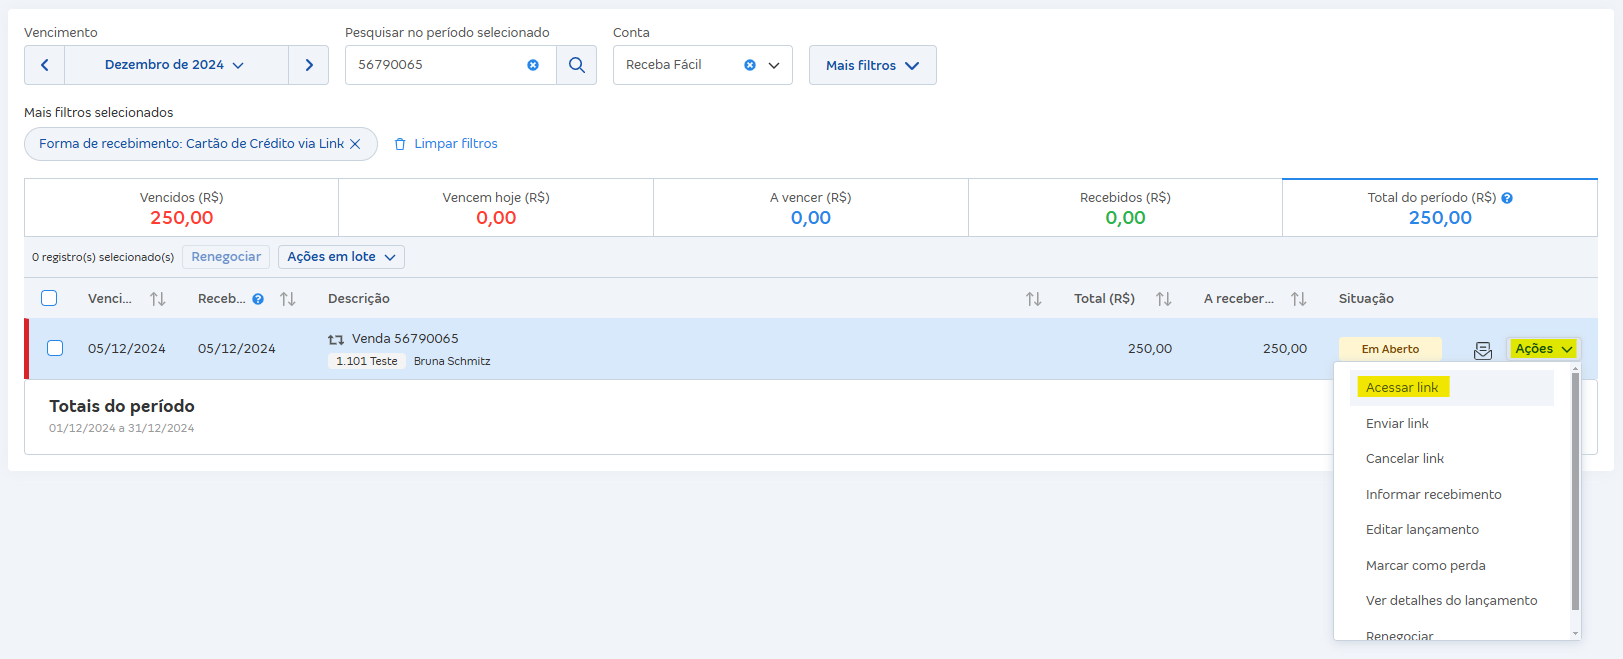1623x659 pixels.
Task: Select Informar recebimento menu option
Action: tap(1433, 495)
